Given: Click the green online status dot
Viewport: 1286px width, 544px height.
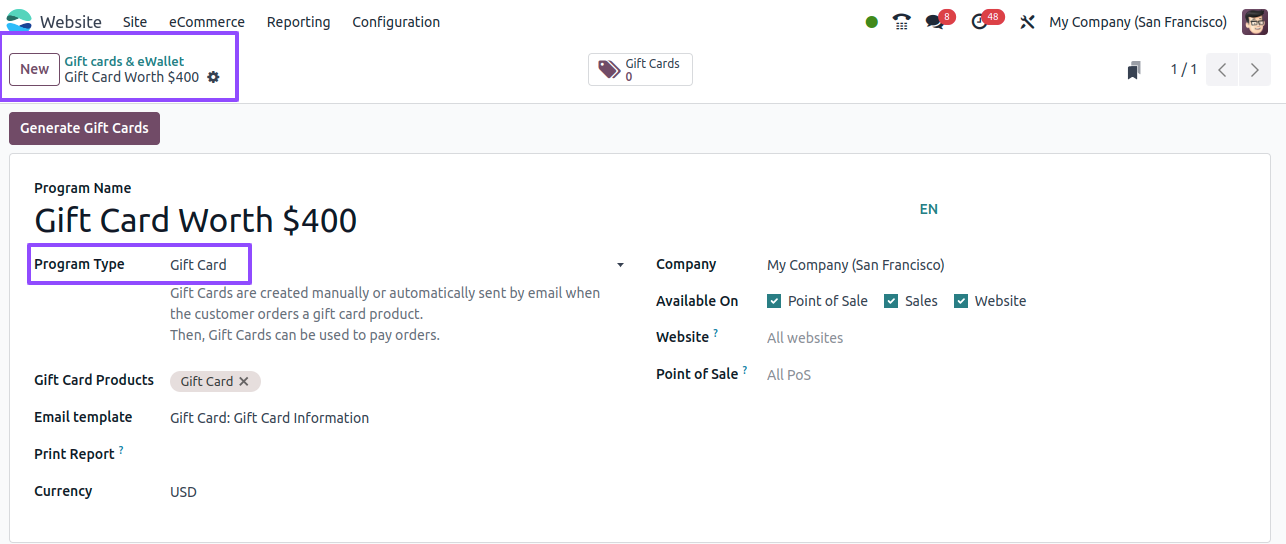Looking at the screenshot, I should pos(872,22).
